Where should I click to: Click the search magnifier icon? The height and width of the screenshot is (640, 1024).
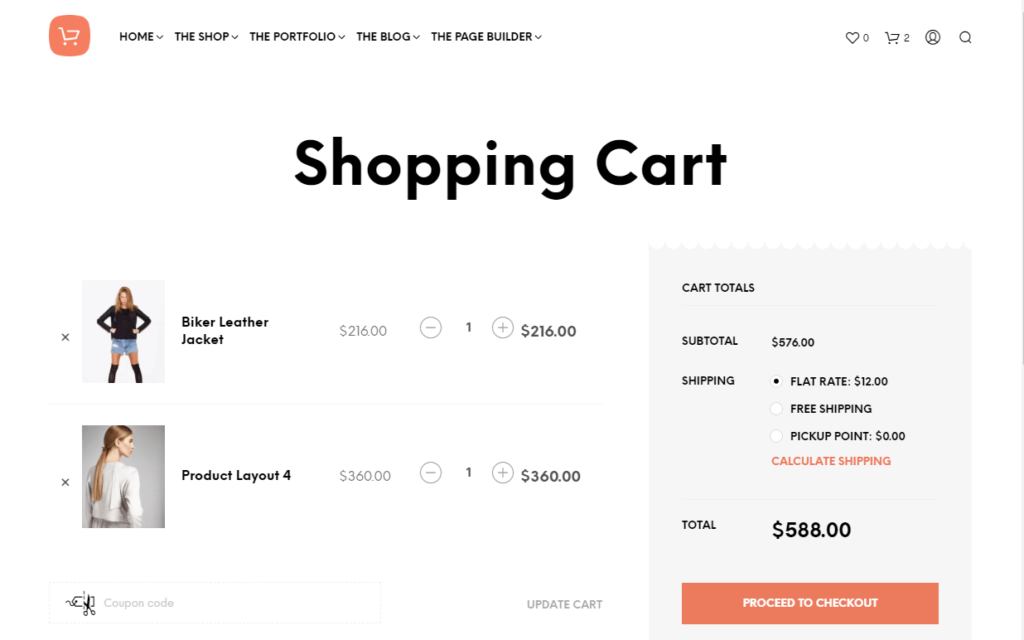(965, 37)
